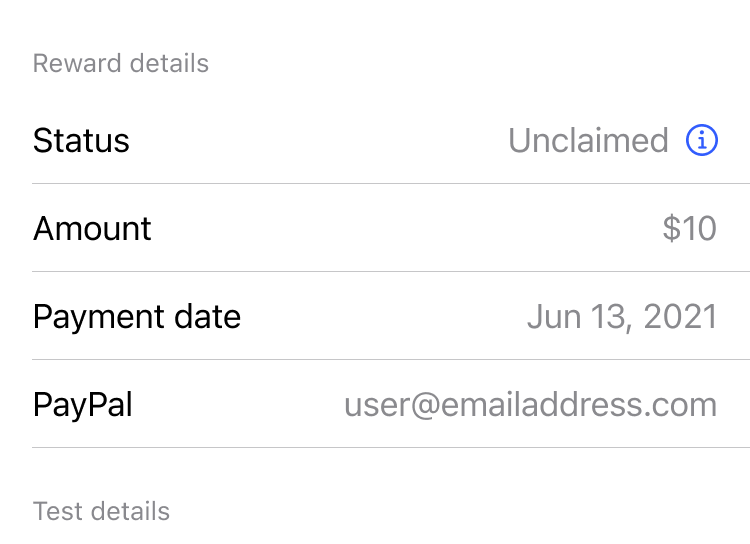Screen dimensions: 750x544
Task: Click empty space between Status and Unclaimed
Action: click(x=320, y=141)
